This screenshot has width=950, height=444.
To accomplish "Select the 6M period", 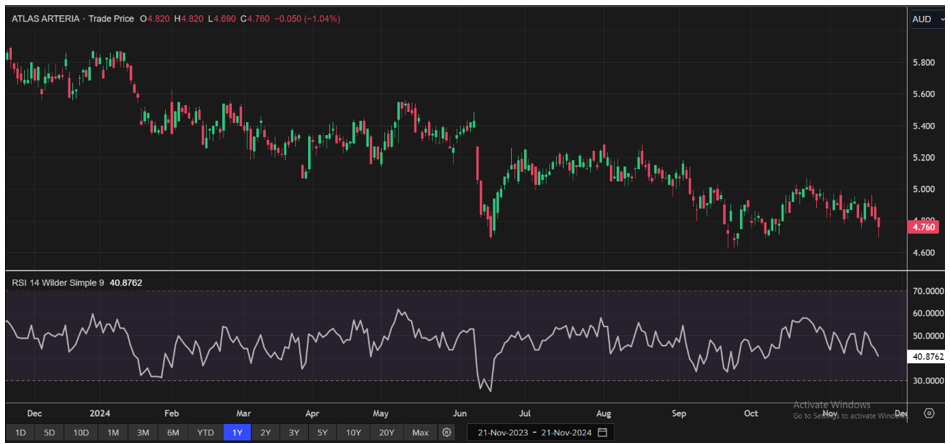I will coord(173,432).
